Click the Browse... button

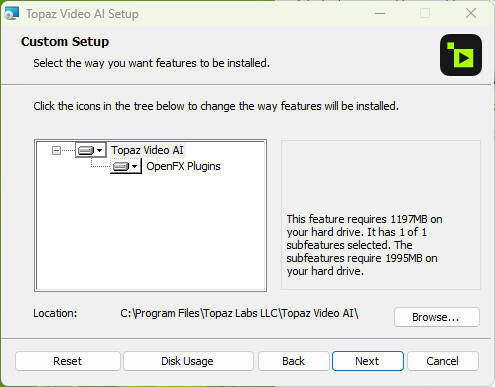coord(437,317)
